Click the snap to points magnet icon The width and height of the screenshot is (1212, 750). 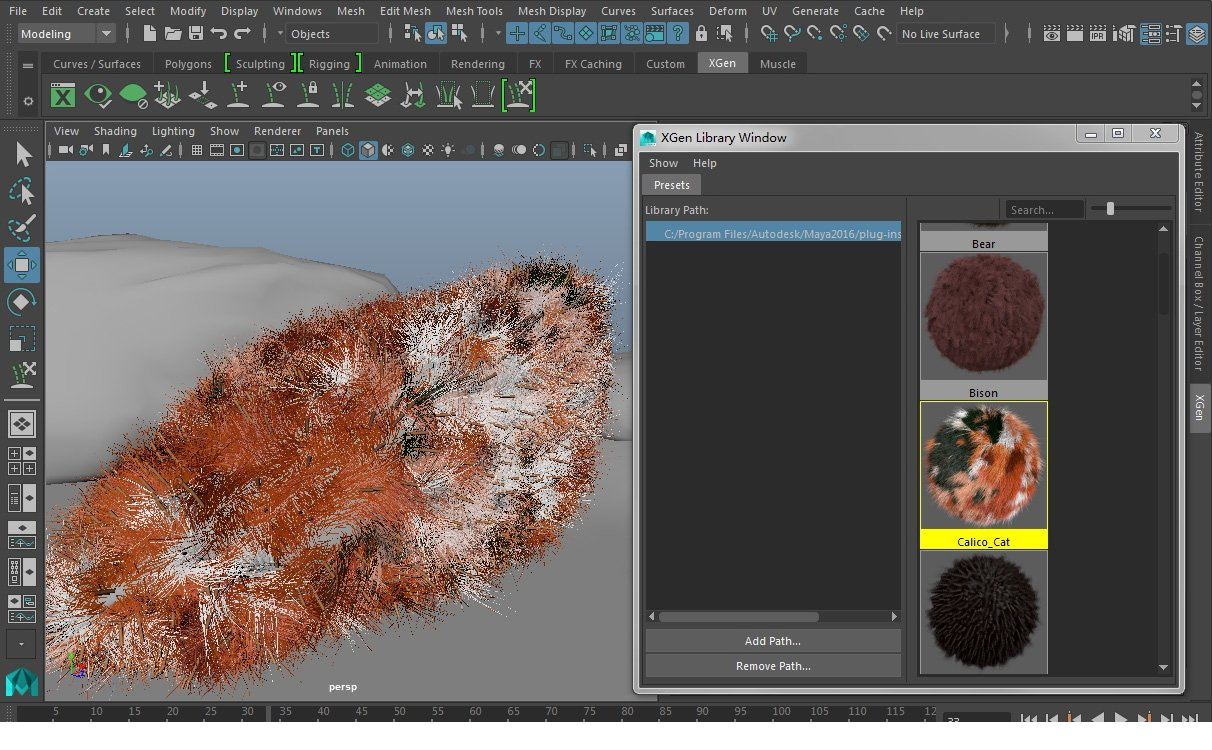815,33
